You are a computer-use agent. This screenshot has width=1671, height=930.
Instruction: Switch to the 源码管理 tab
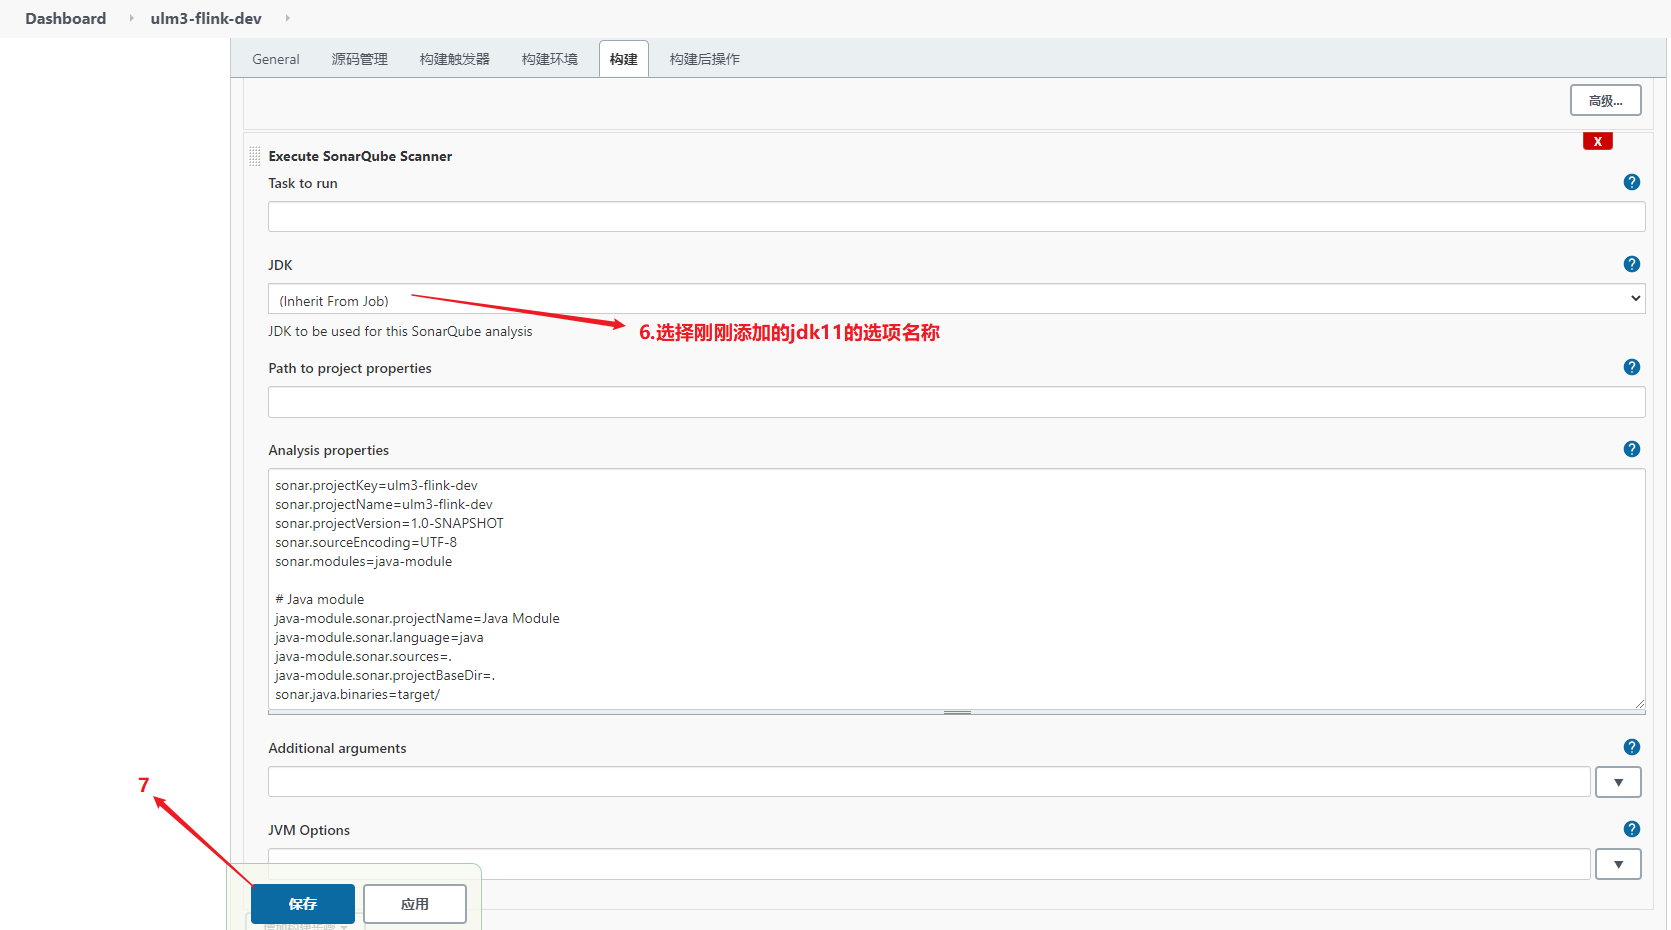pos(360,59)
